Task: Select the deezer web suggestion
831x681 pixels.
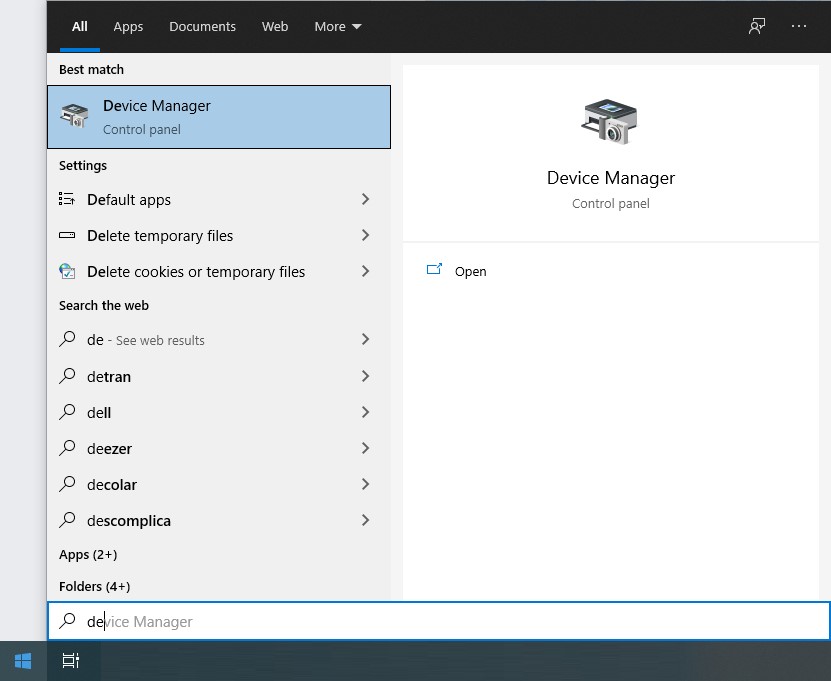Action: [219, 448]
